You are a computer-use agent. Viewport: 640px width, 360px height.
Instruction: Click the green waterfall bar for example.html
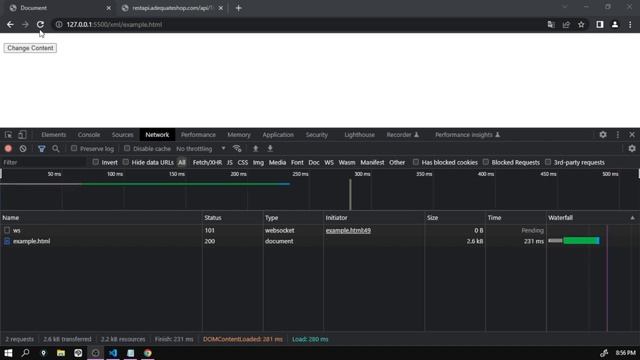pos(581,241)
